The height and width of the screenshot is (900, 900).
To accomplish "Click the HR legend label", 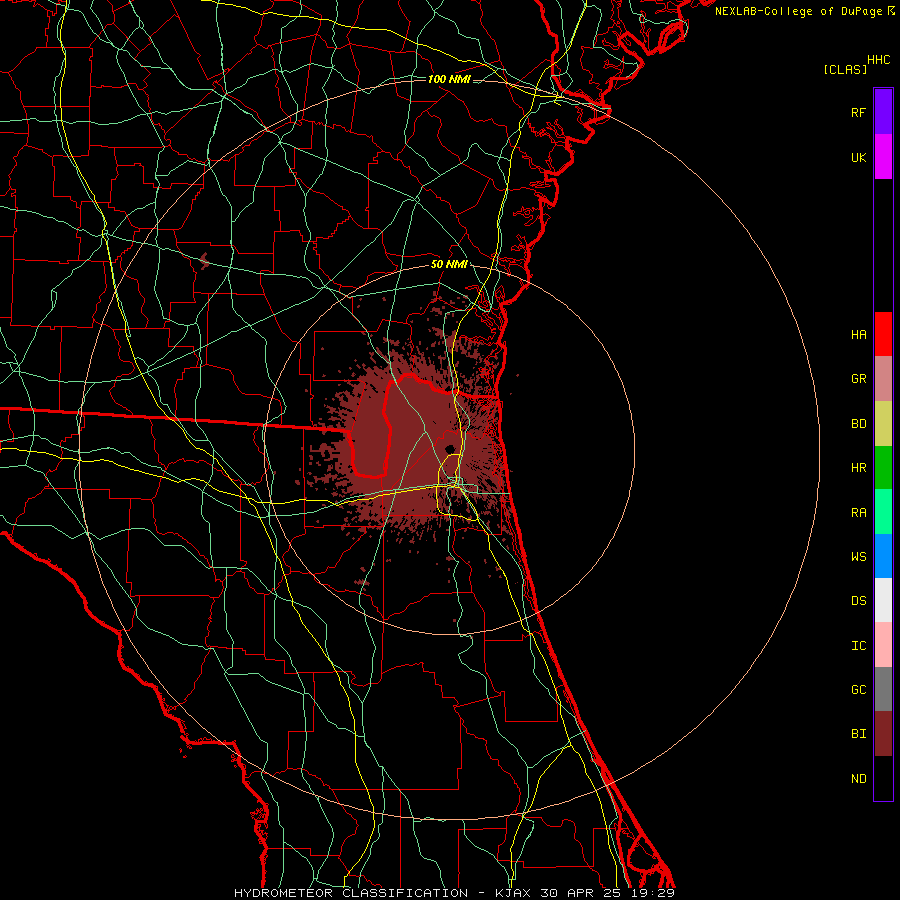I will point(858,468).
